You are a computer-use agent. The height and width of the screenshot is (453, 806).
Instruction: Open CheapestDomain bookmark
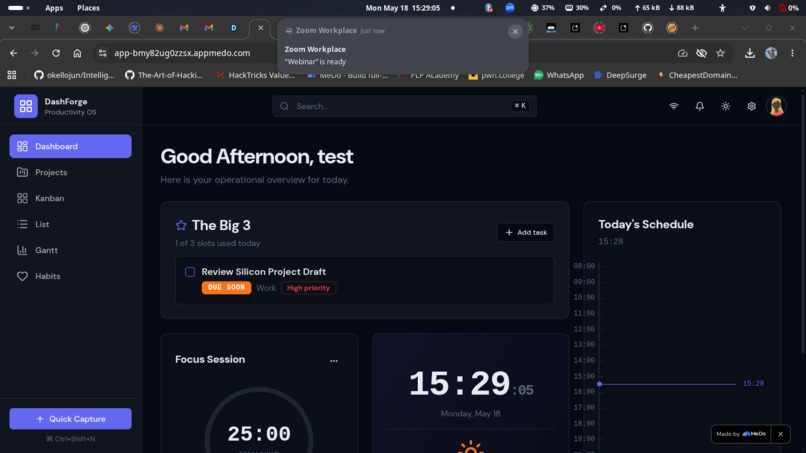click(697, 75)
